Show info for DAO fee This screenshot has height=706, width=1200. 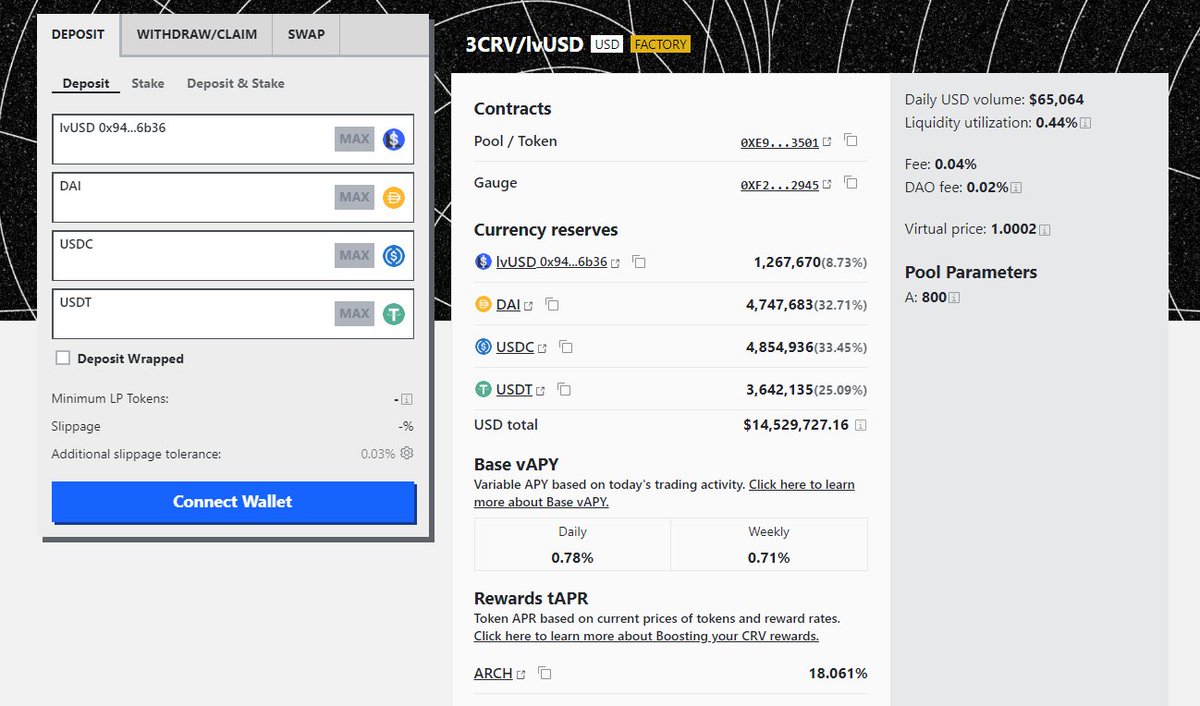point(1016,187)
